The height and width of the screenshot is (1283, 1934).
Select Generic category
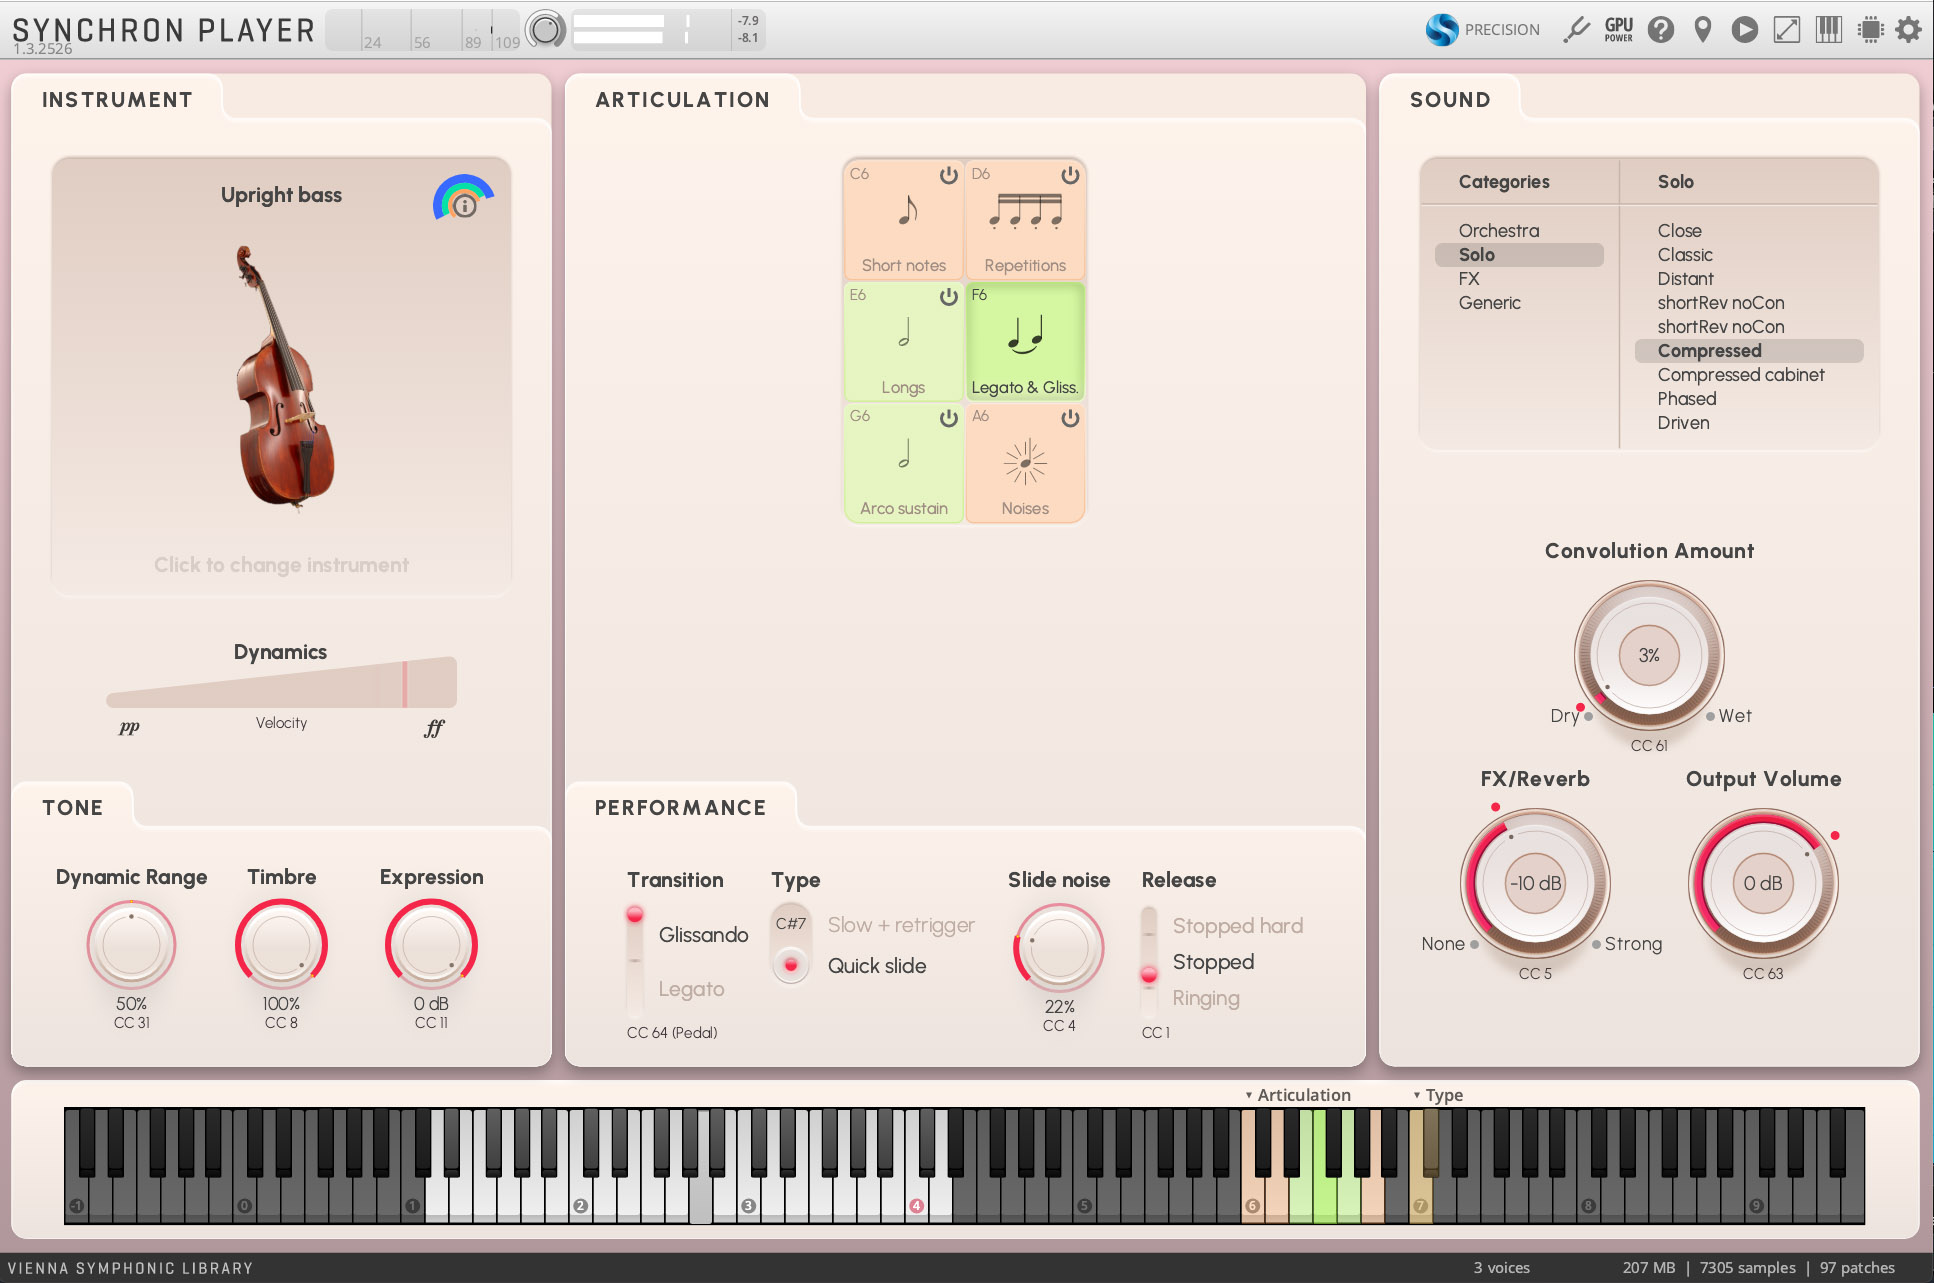click(x=1489, y=303)
